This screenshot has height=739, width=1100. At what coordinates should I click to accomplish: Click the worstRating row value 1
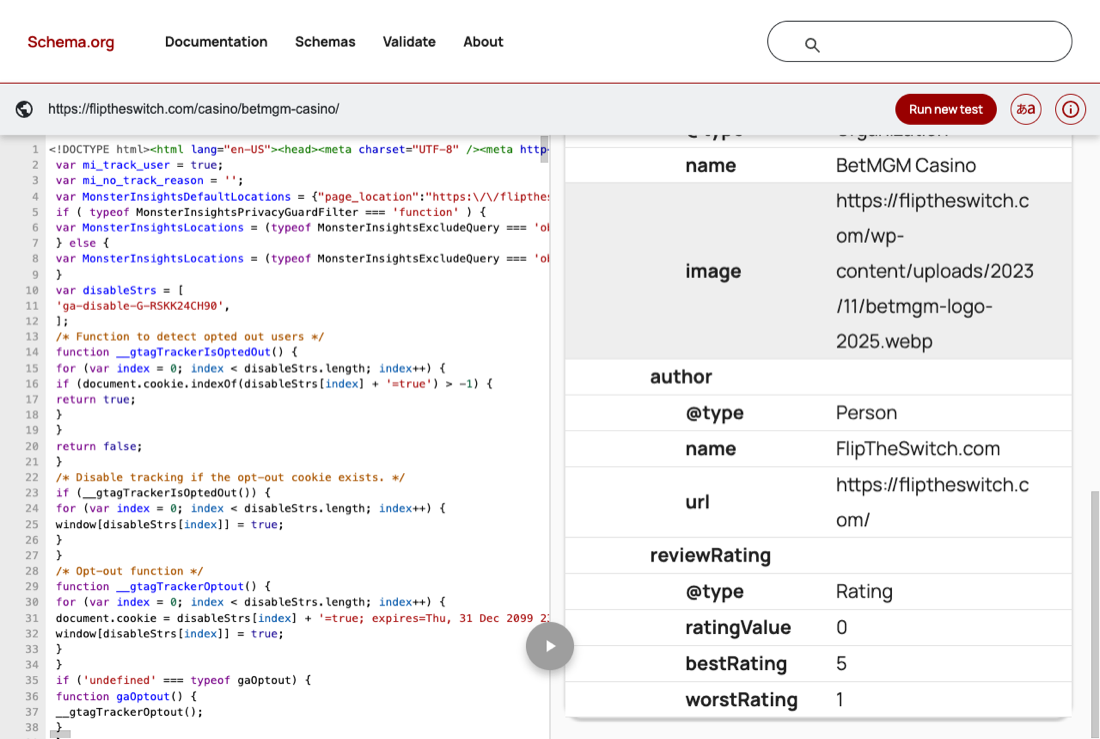840,700
